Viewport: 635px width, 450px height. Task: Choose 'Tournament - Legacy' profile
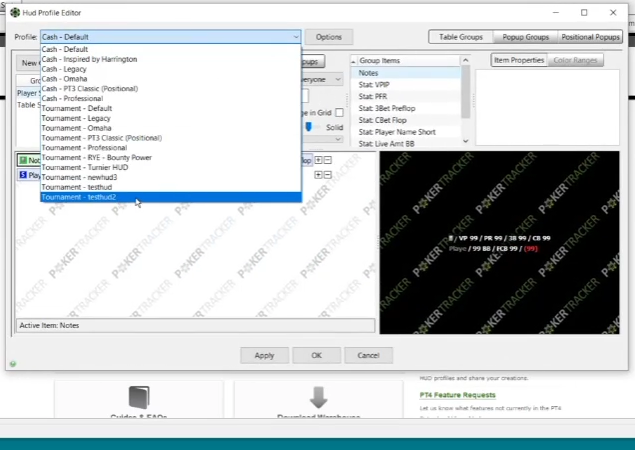pyautogui.click(x=171, y=118)
